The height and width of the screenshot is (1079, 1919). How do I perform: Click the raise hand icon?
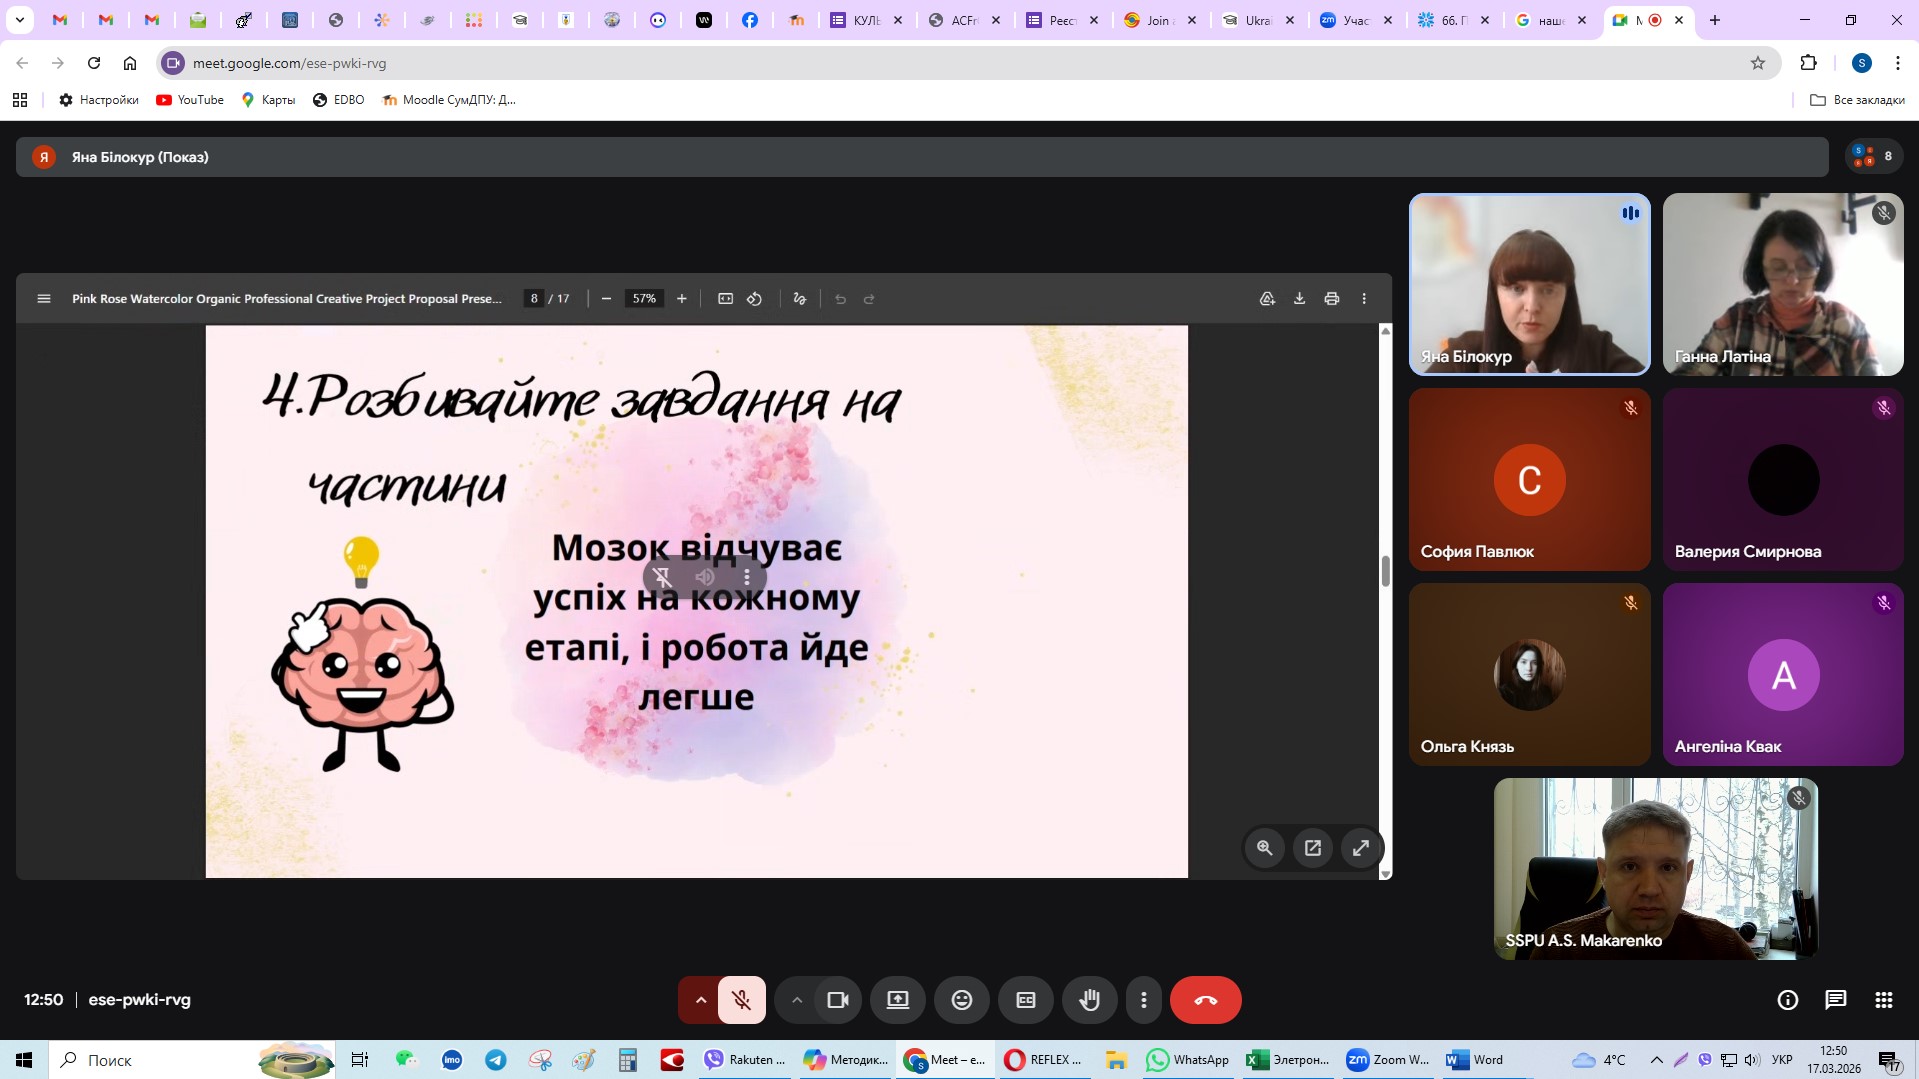click(x=1089, y=1000)
